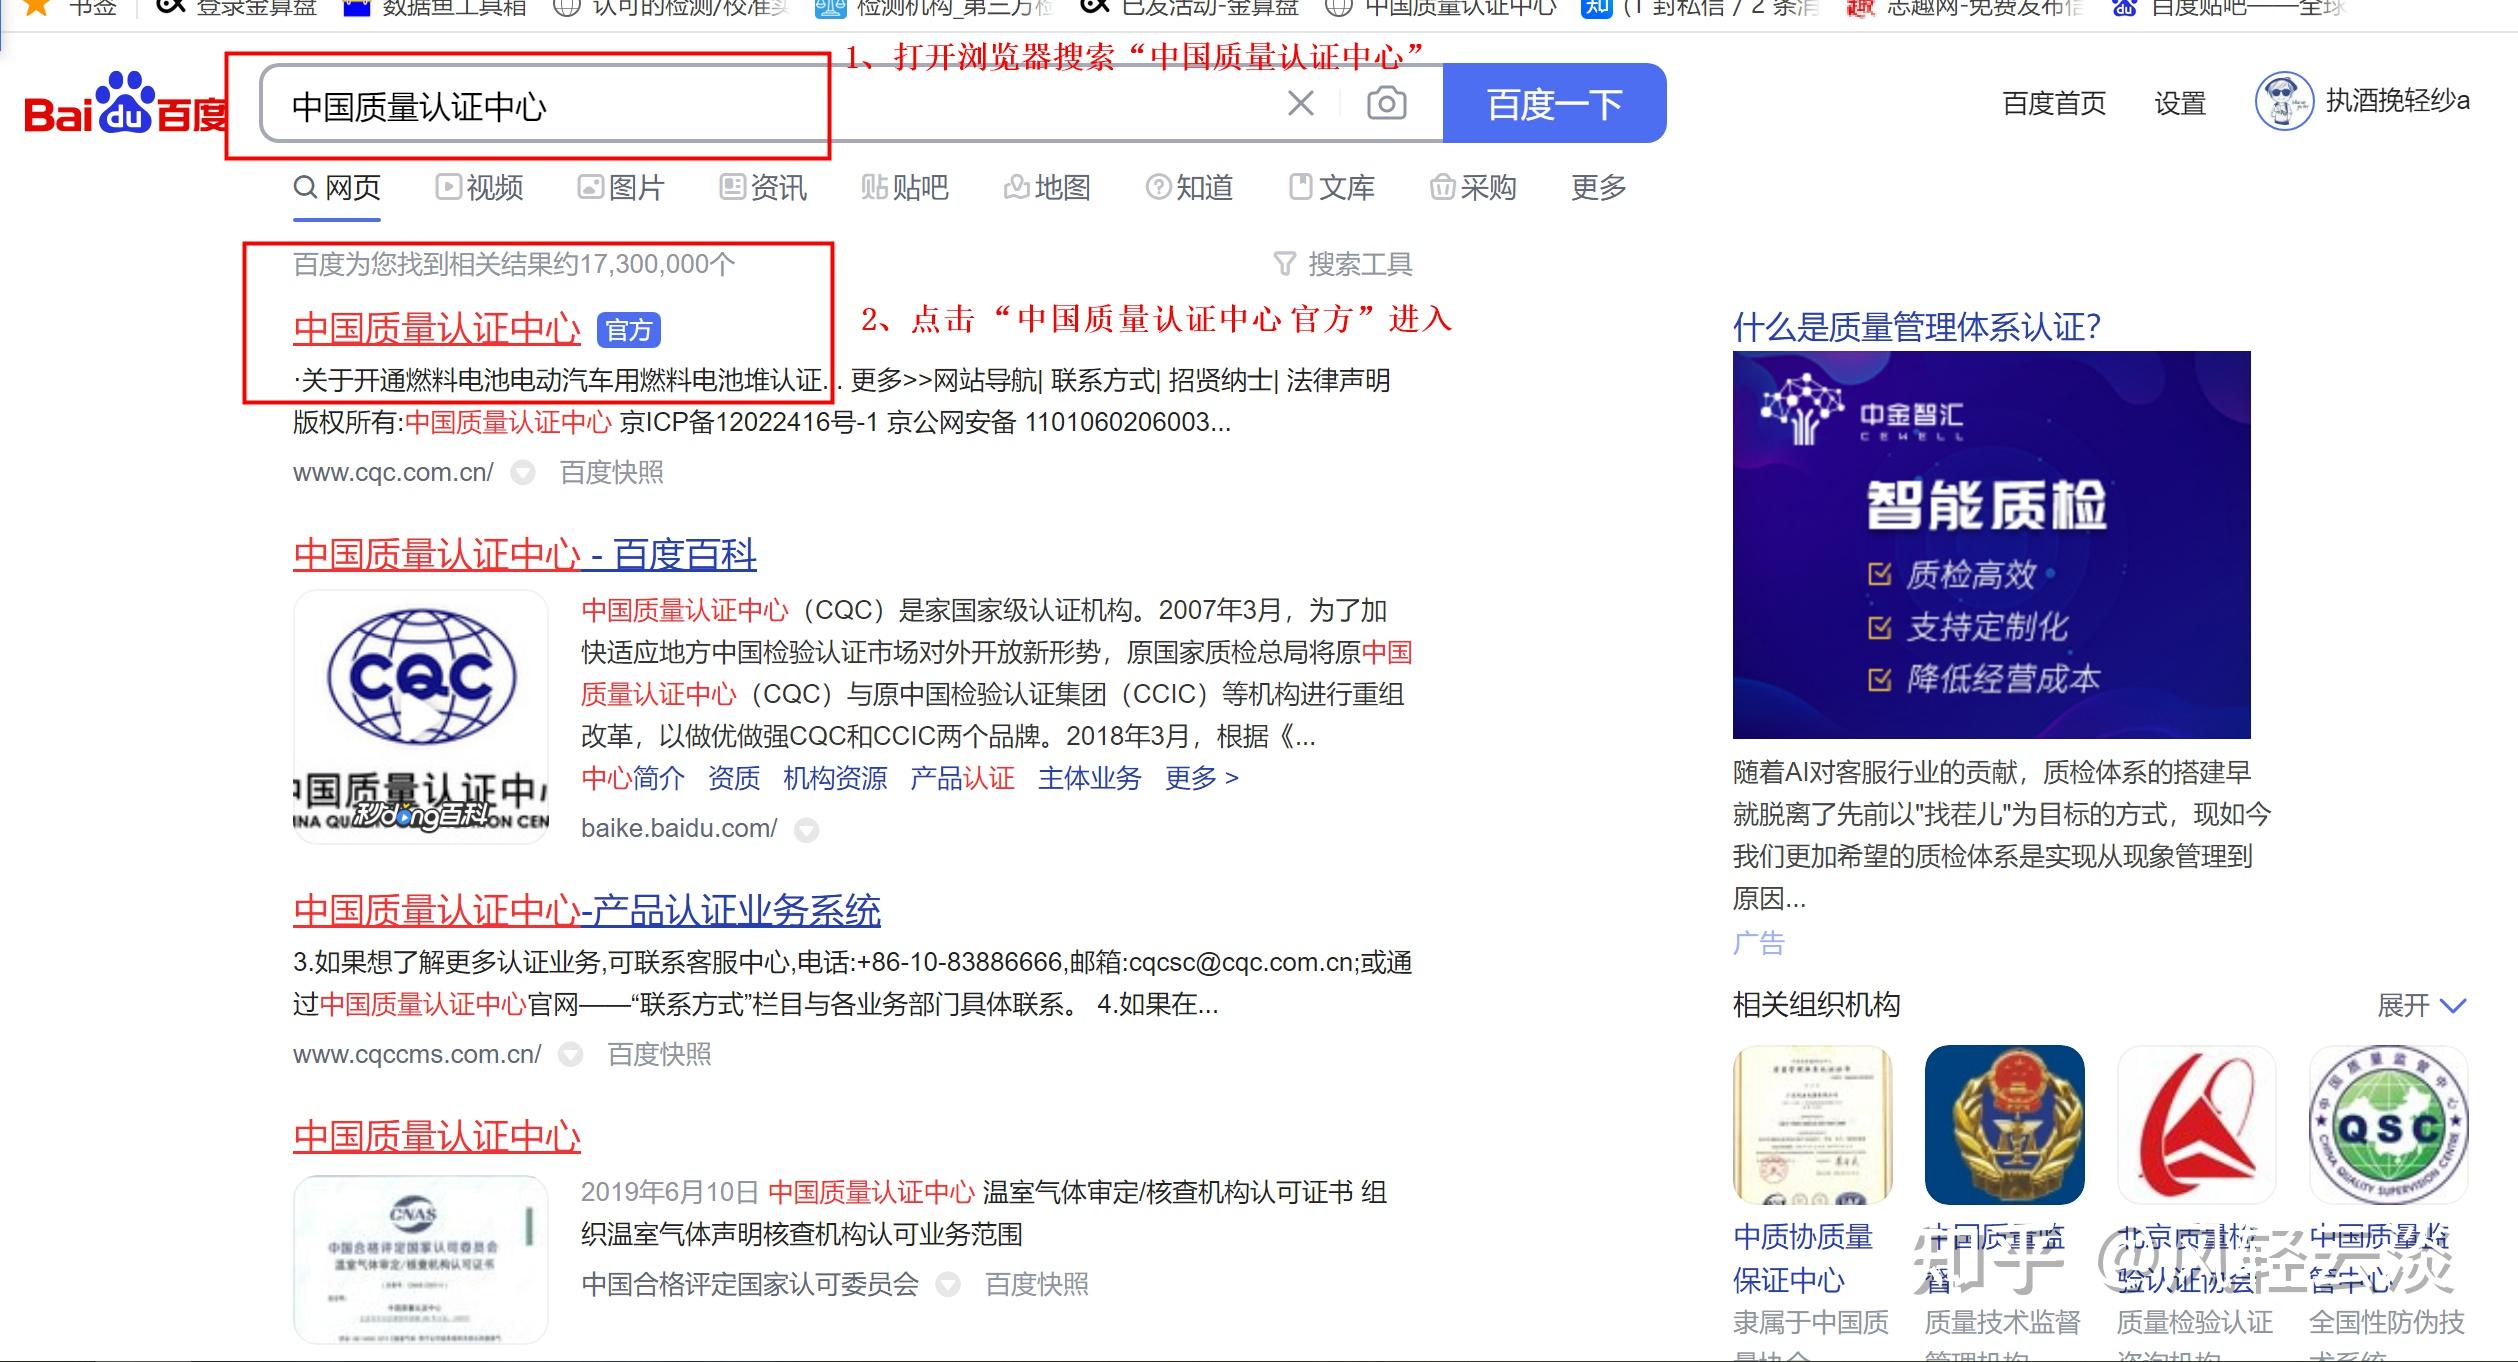Open 什么是质量管理体系认证? ad title

[x=1916, y=327]
